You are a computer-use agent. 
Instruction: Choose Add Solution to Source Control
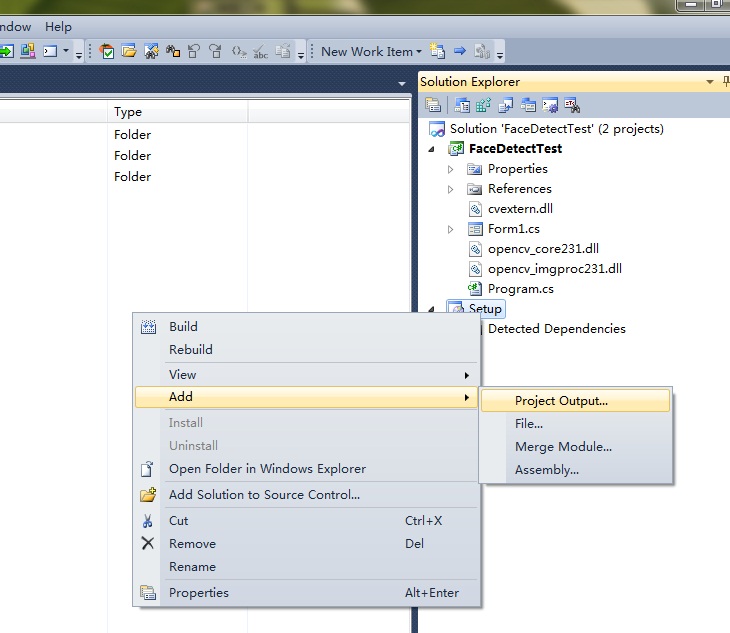[x=306, y=495]
